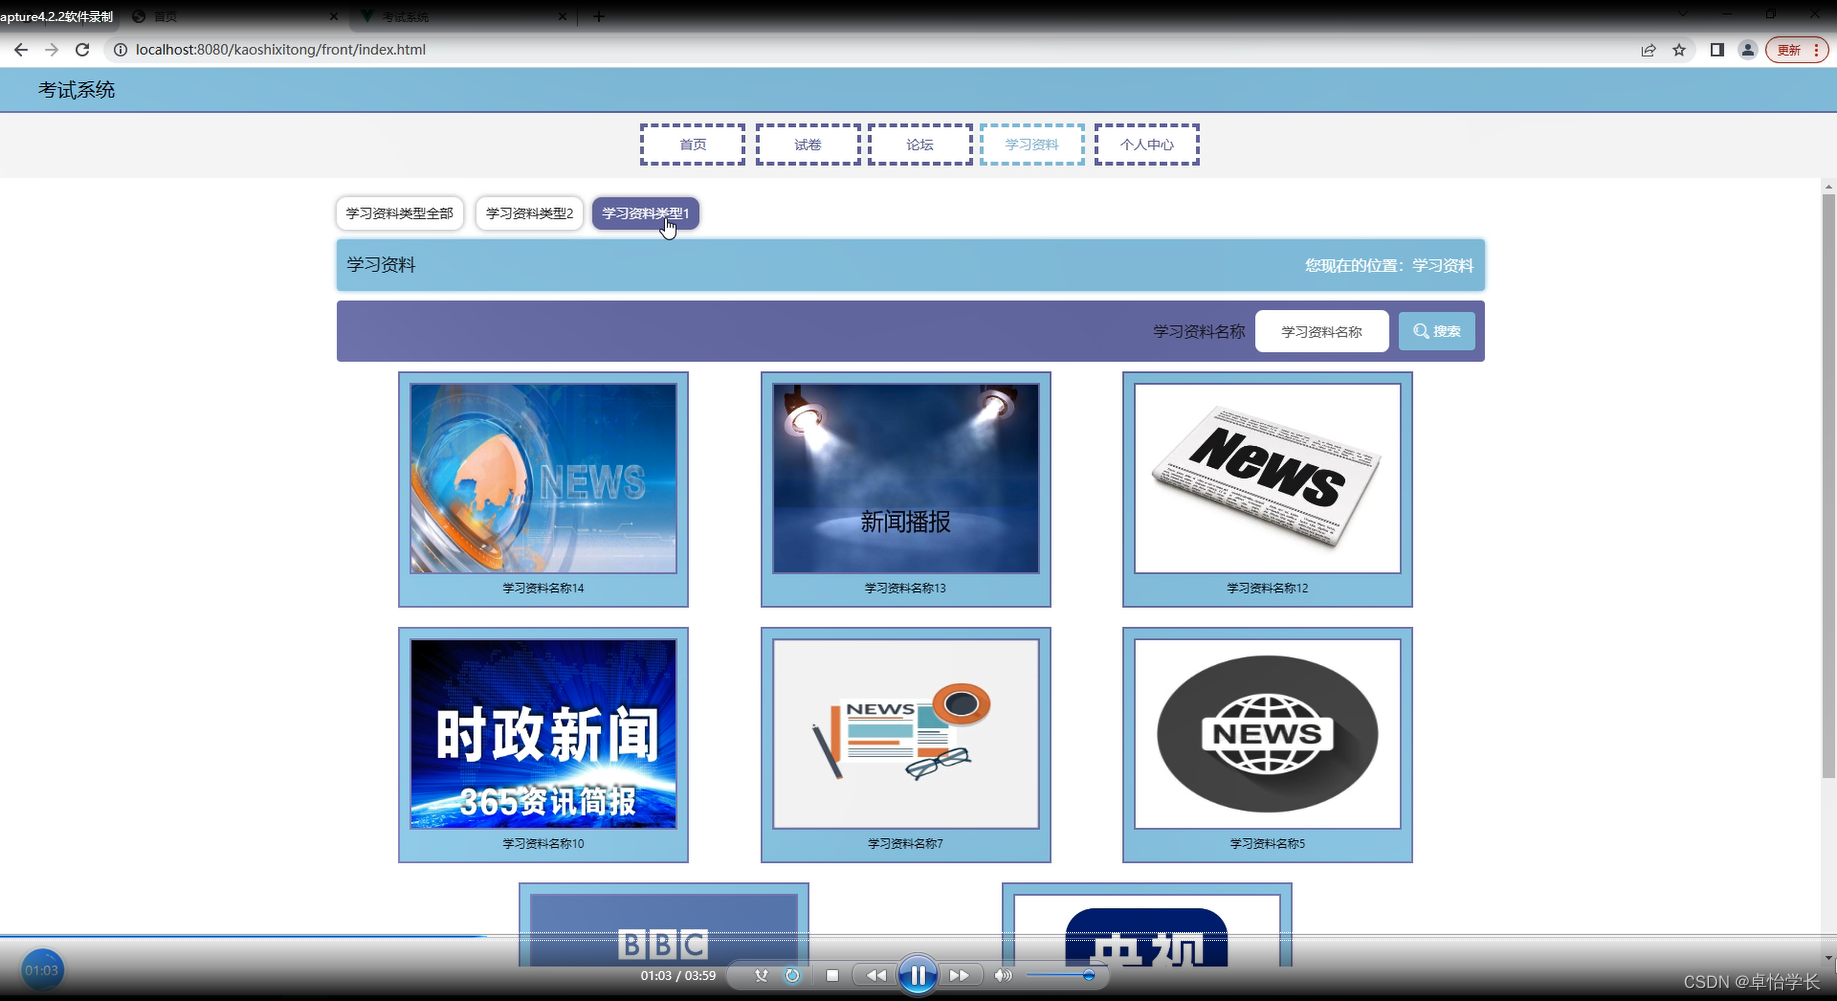Open the share page icon

click(1648, 50)
